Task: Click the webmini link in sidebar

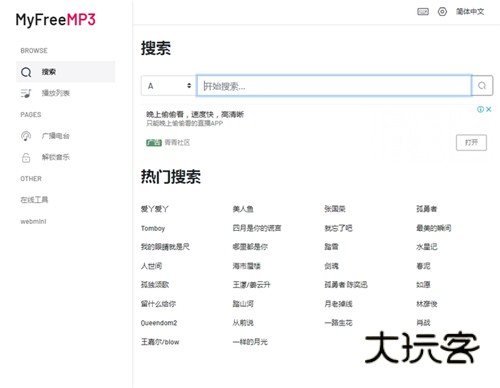Action: click(x=33, y=221)
